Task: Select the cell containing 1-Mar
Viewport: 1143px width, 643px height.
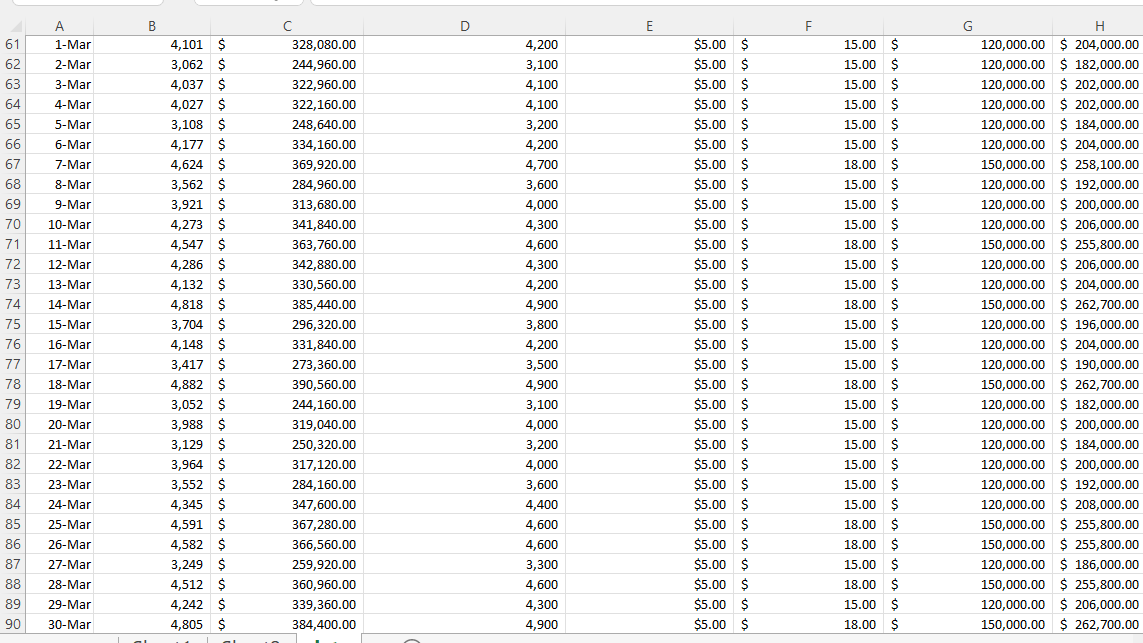Action: [x=60, y=44]
